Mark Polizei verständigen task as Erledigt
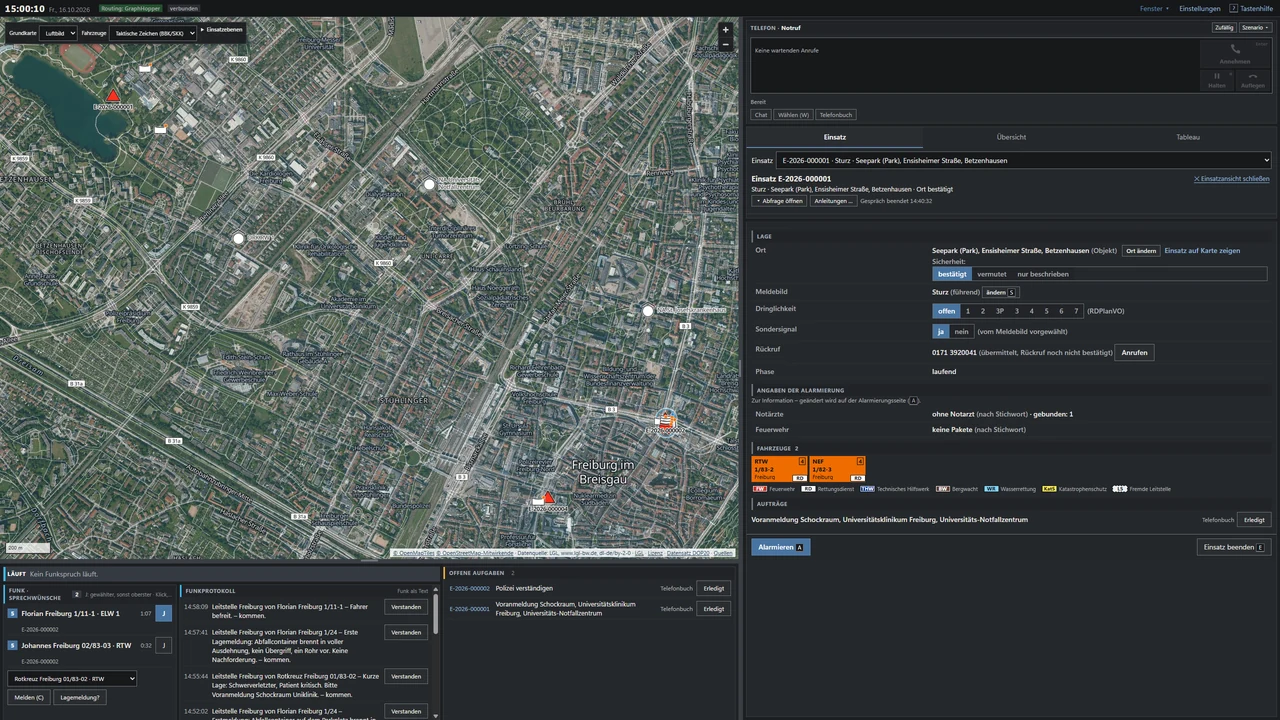The image size is (1280, 720). pyautogui.click(x=713, y=588)
